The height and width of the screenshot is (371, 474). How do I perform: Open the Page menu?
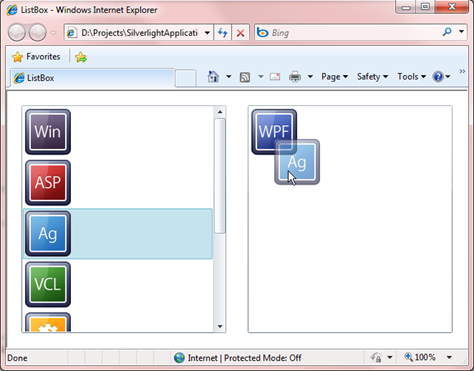pos(335,77)
